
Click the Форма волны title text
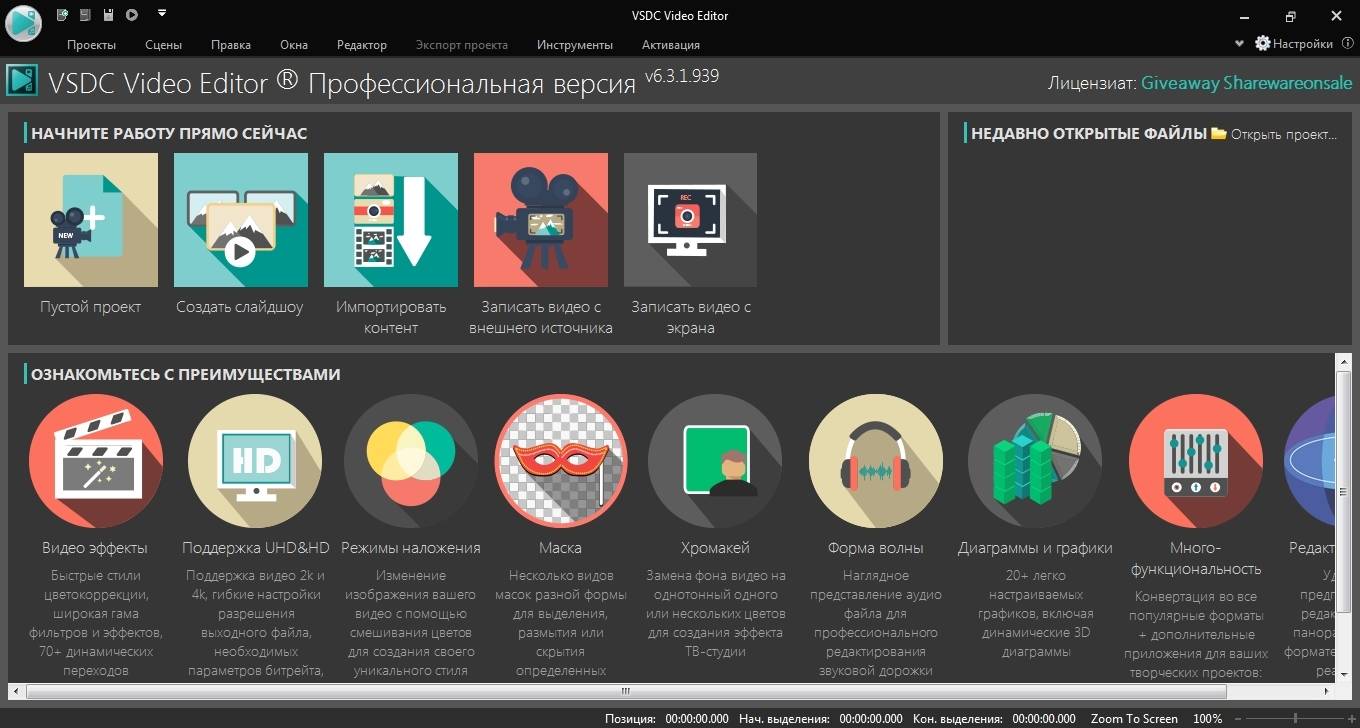876,548
